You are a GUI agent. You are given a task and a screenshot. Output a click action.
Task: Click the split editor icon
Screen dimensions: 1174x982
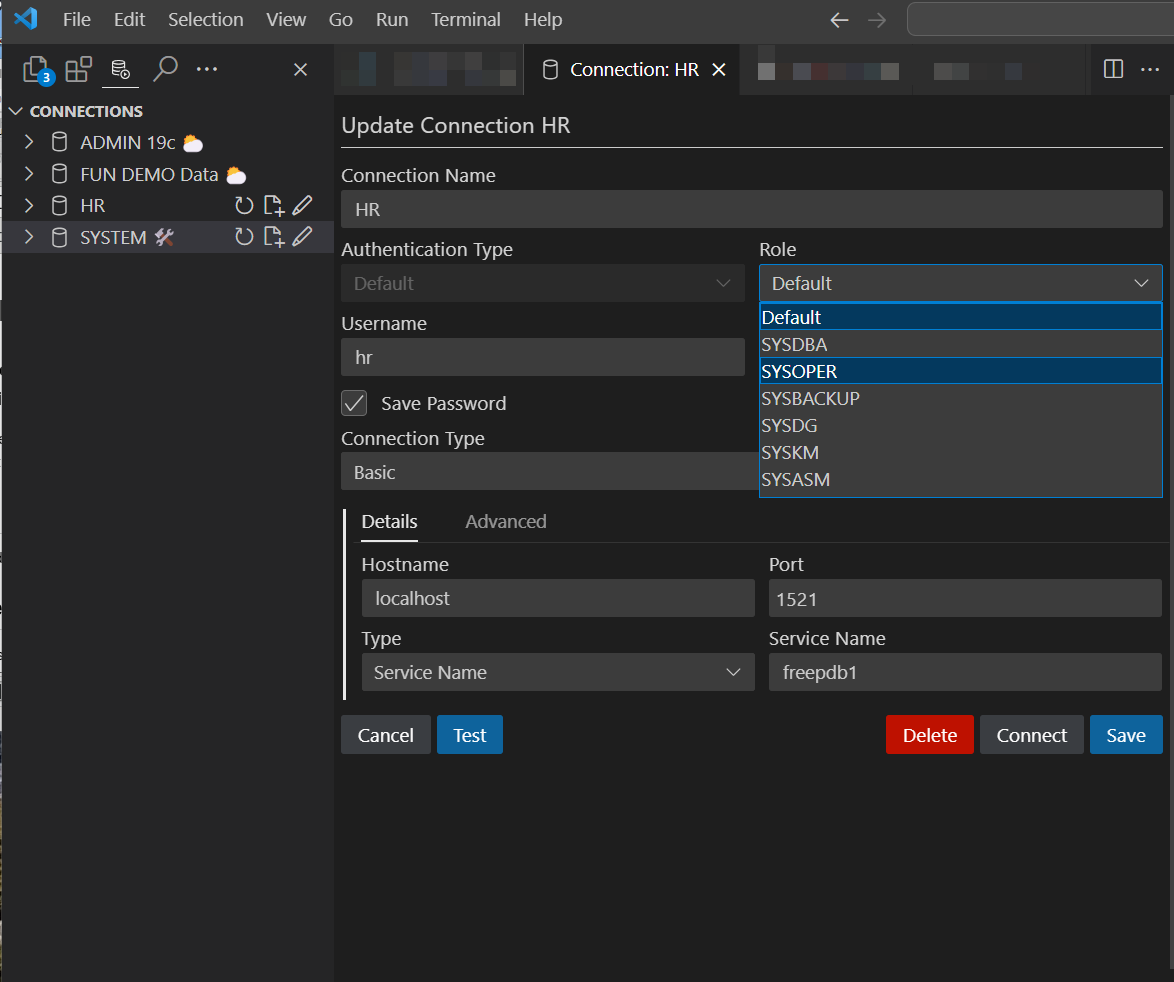tap(1112, 68)
